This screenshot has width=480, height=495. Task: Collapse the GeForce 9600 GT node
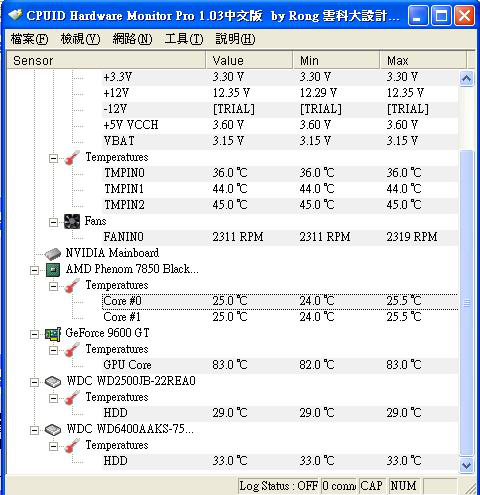[x=34, y=334]
